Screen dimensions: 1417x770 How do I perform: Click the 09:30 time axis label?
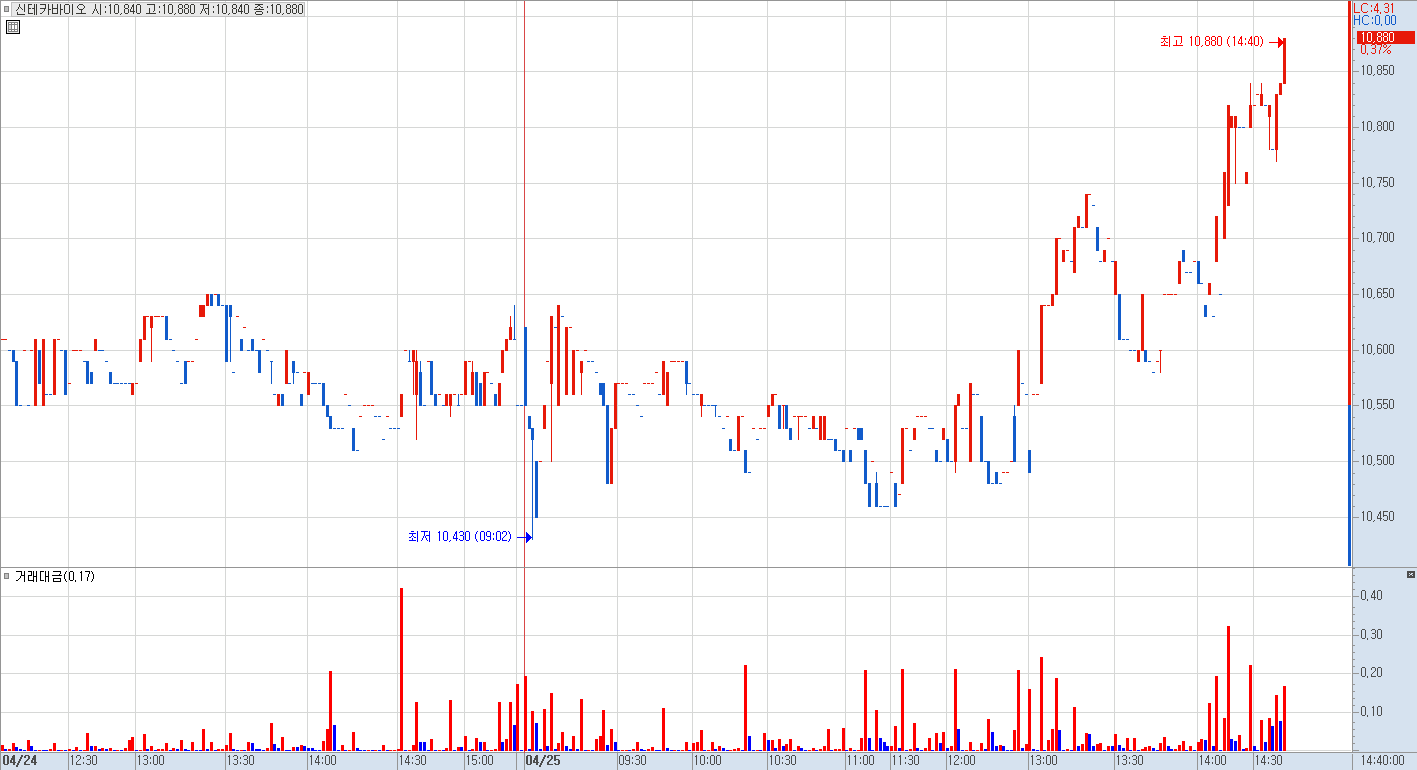click(x=632, y=761)
